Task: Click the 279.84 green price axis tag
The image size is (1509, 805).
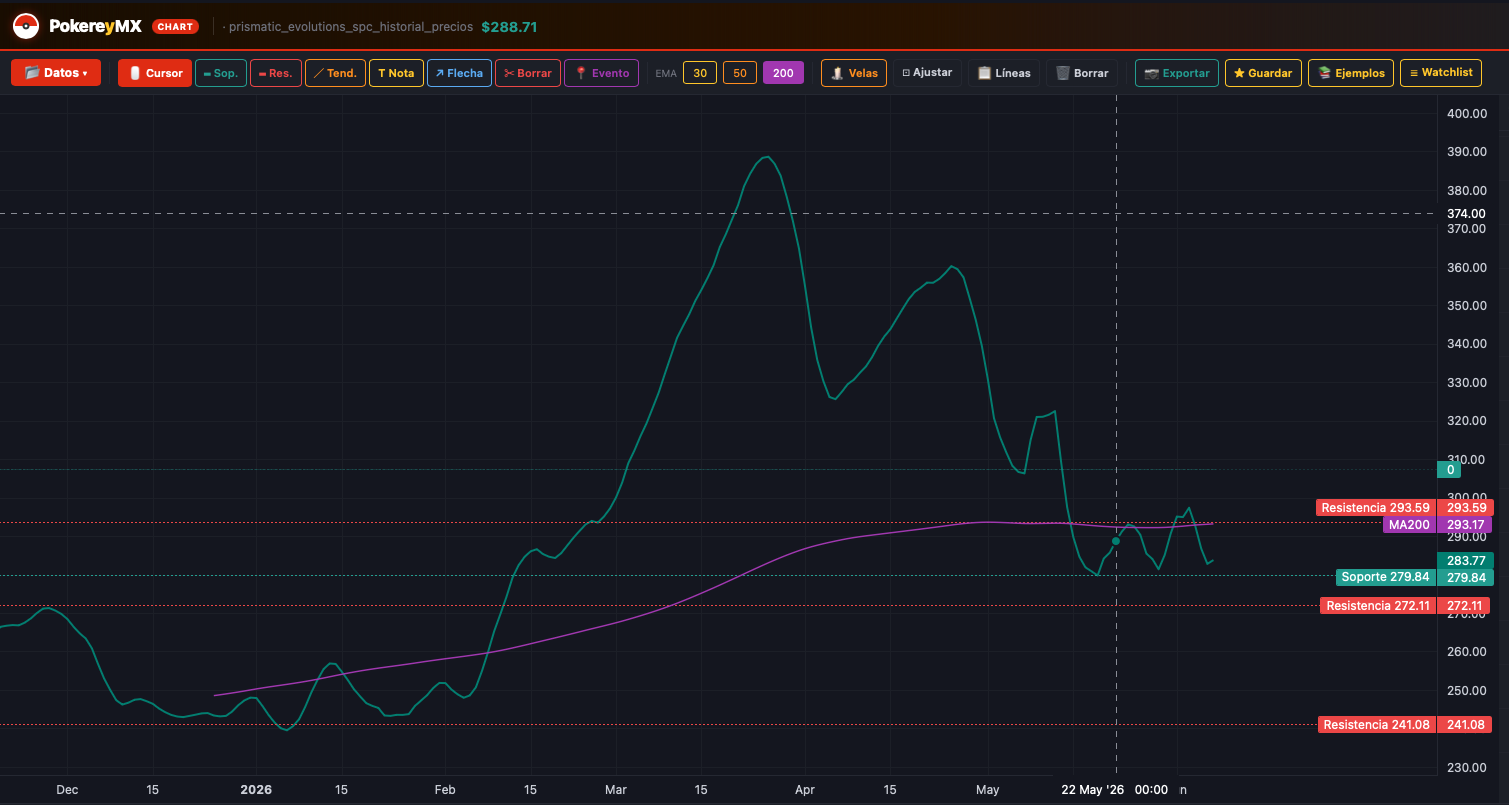Action: pyautogui.click(x=1465, y=577)
